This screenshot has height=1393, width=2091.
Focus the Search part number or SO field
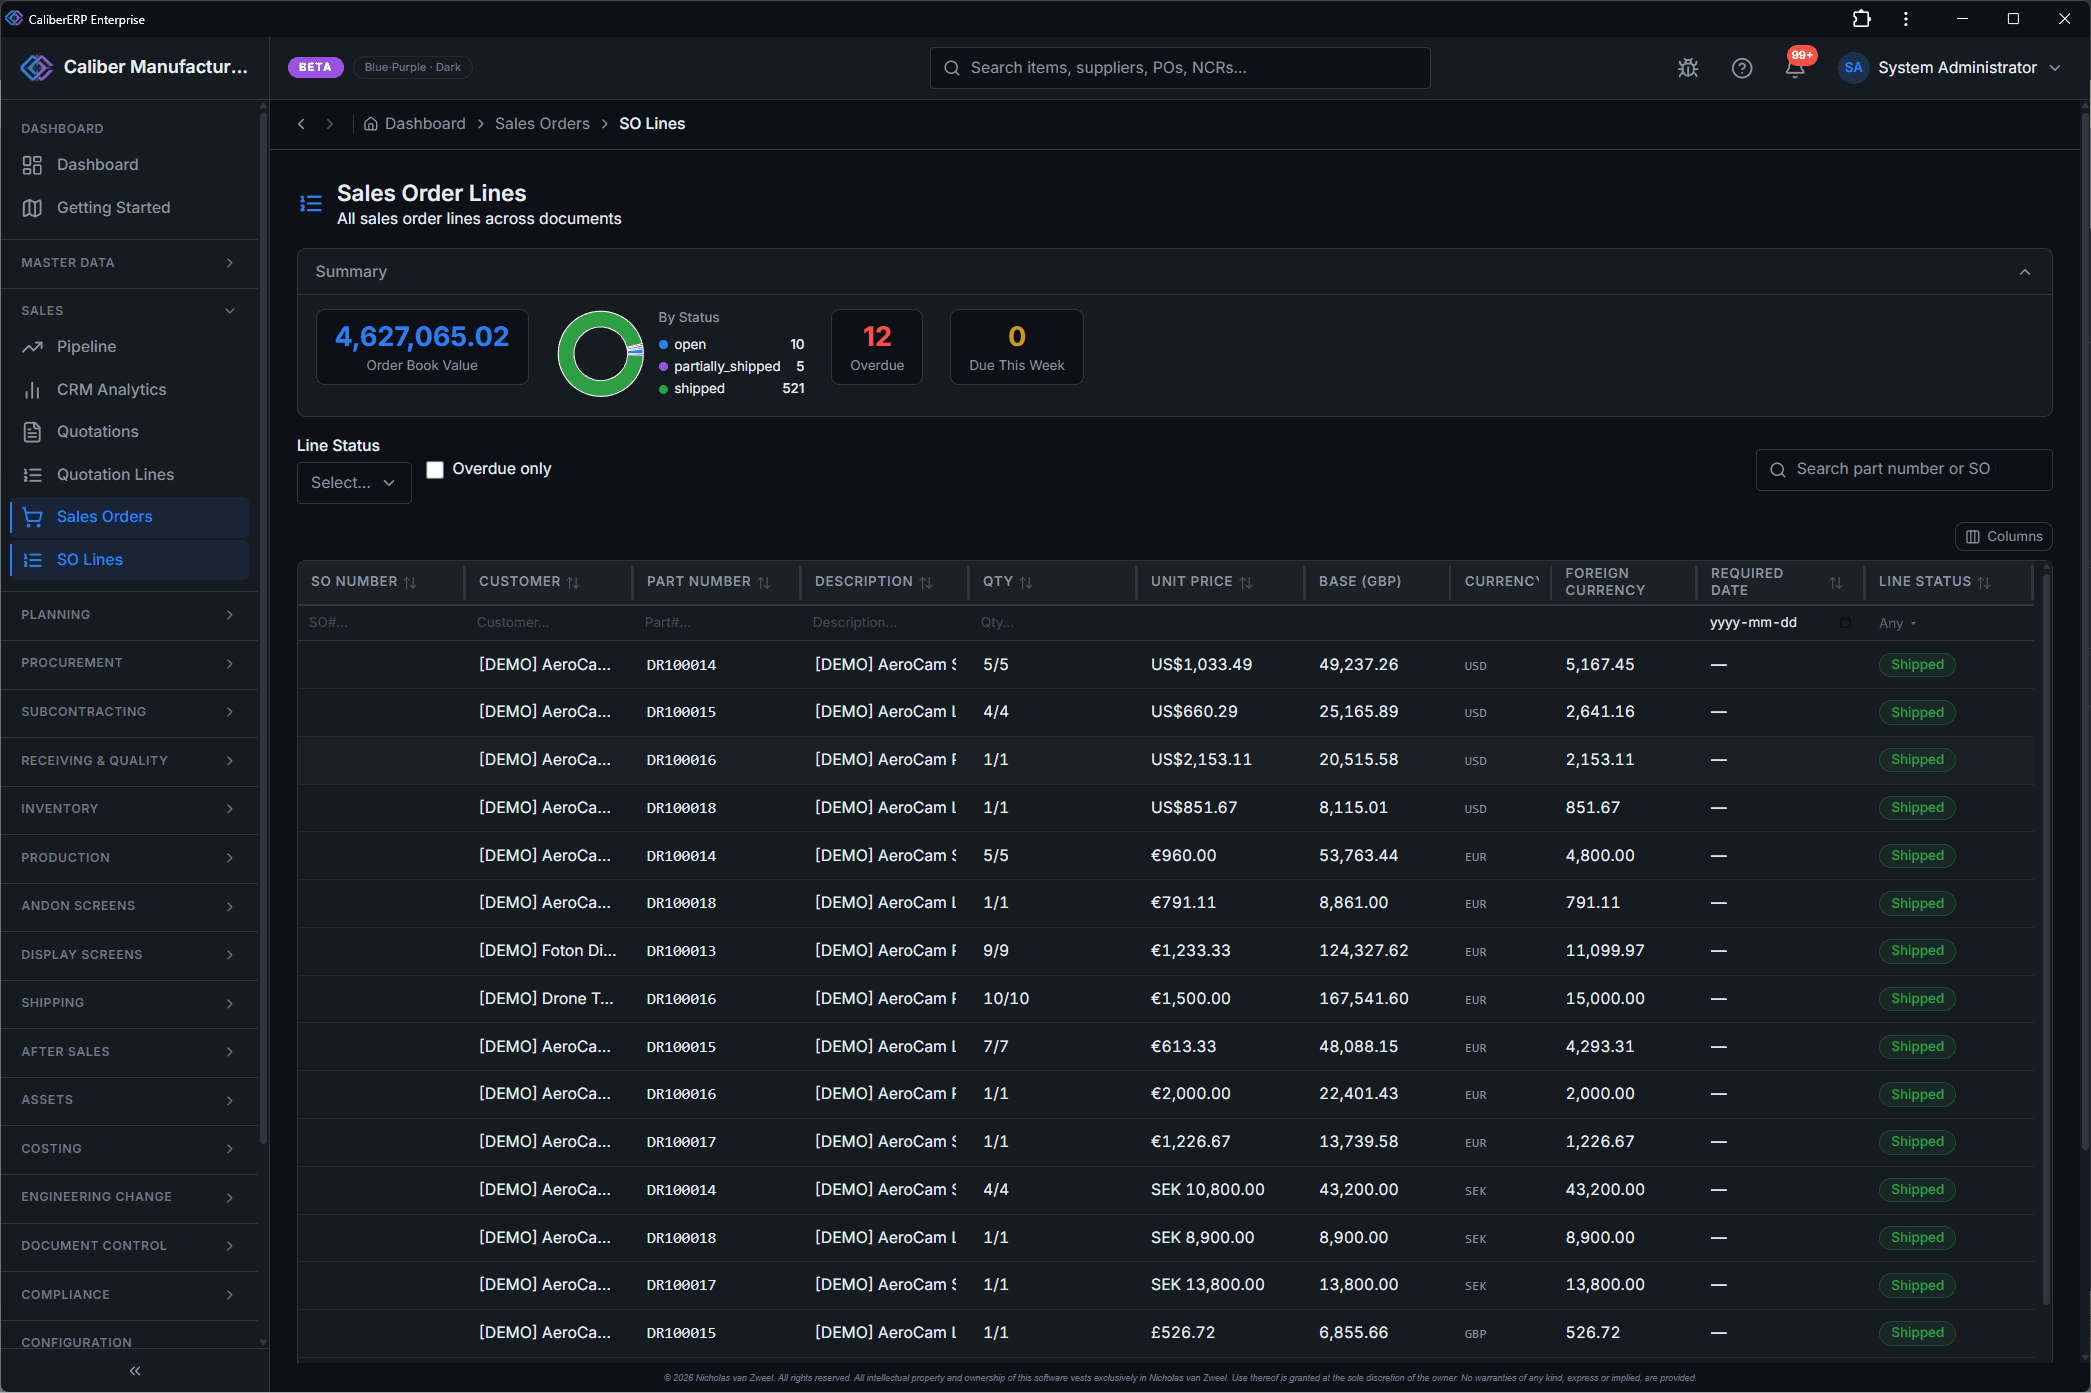1904,470
